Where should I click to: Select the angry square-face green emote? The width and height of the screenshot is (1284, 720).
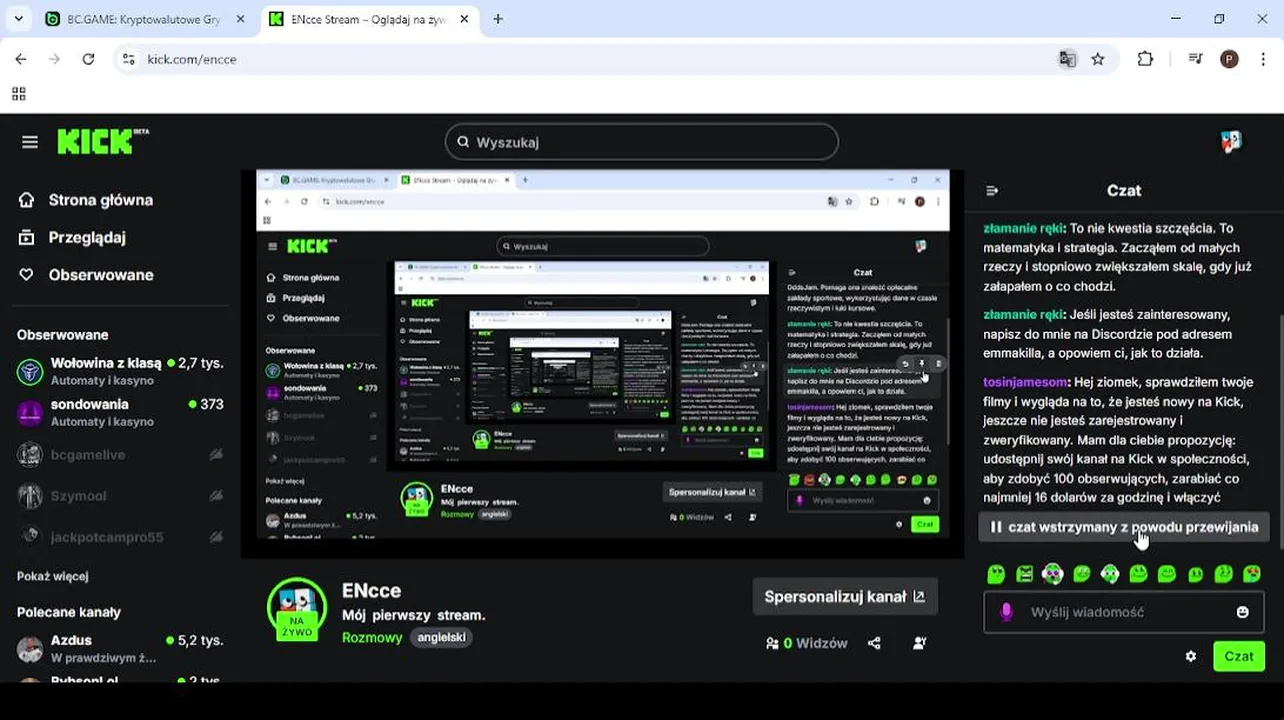[1024, 574]
